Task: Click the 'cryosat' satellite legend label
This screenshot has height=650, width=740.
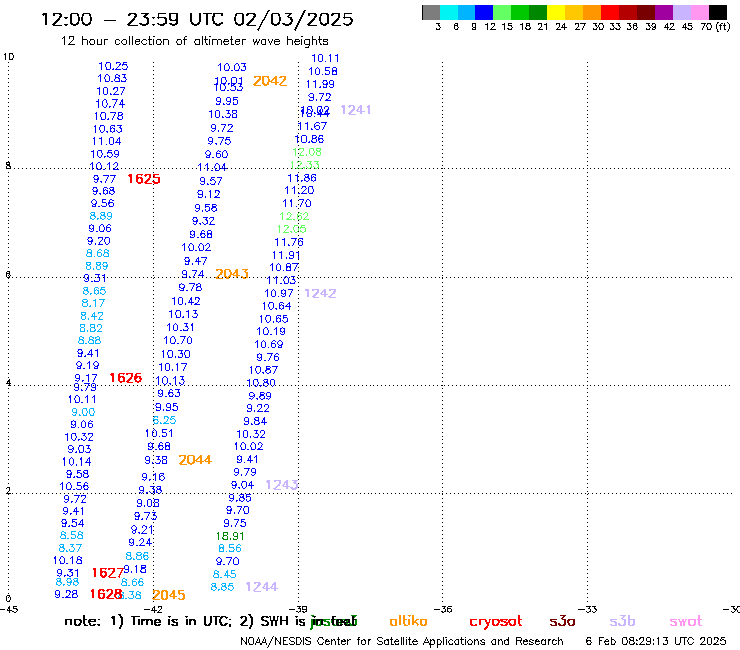Action: click(x=496, y=622)
